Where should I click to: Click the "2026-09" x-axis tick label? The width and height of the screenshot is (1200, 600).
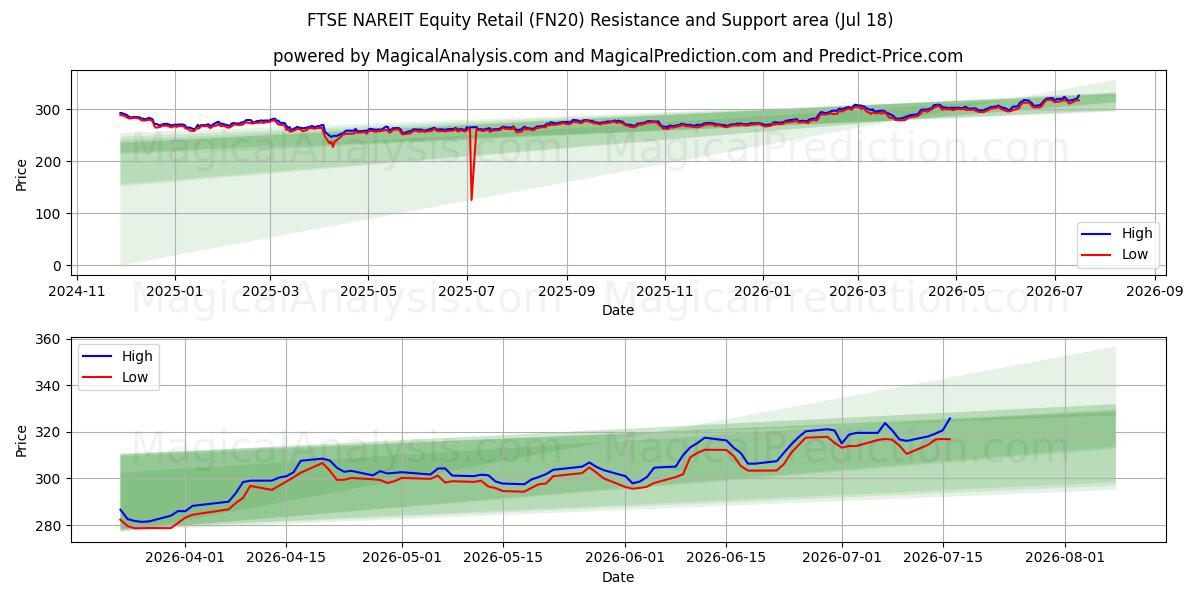click(1155, 290)
